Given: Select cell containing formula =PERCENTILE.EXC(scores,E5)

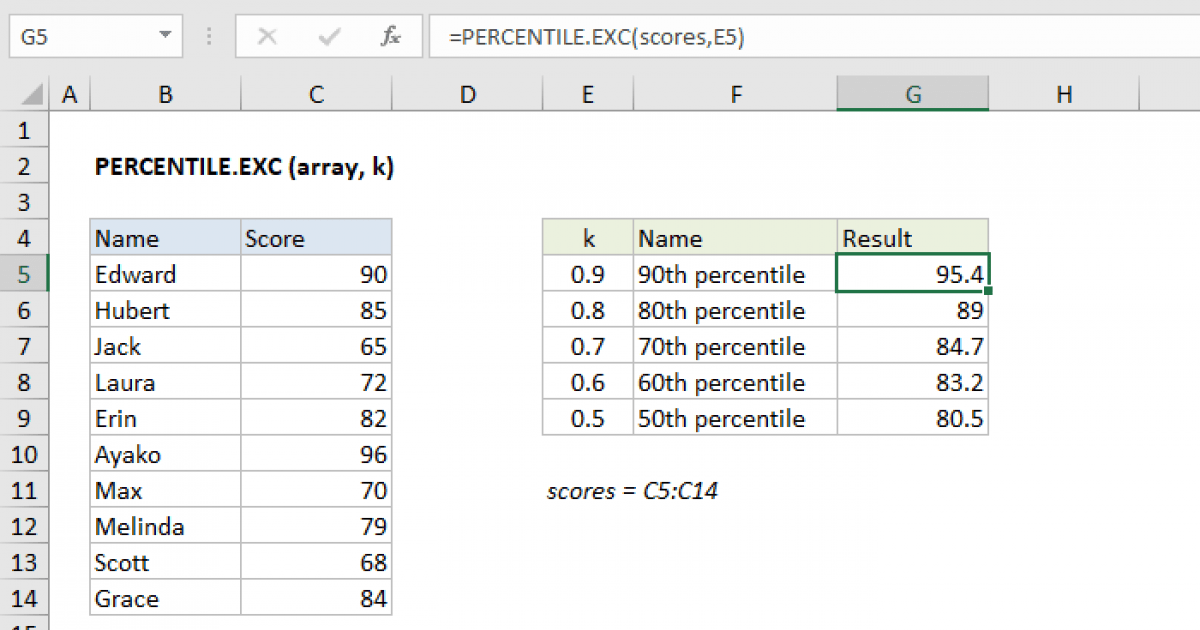Looking at the screenshot, I should coord(912,273).
